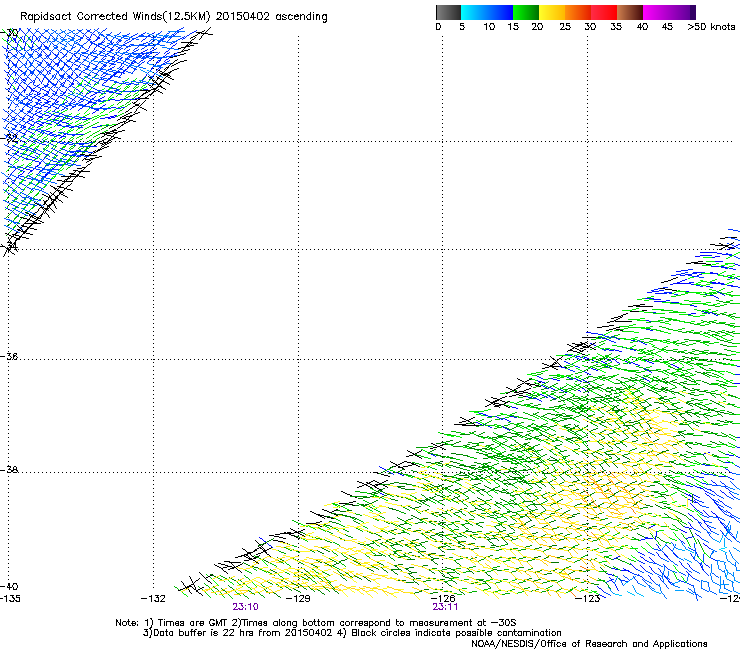Click the 23:10 time marker
The width and height of the screenshot is (740, 650).
245,607
